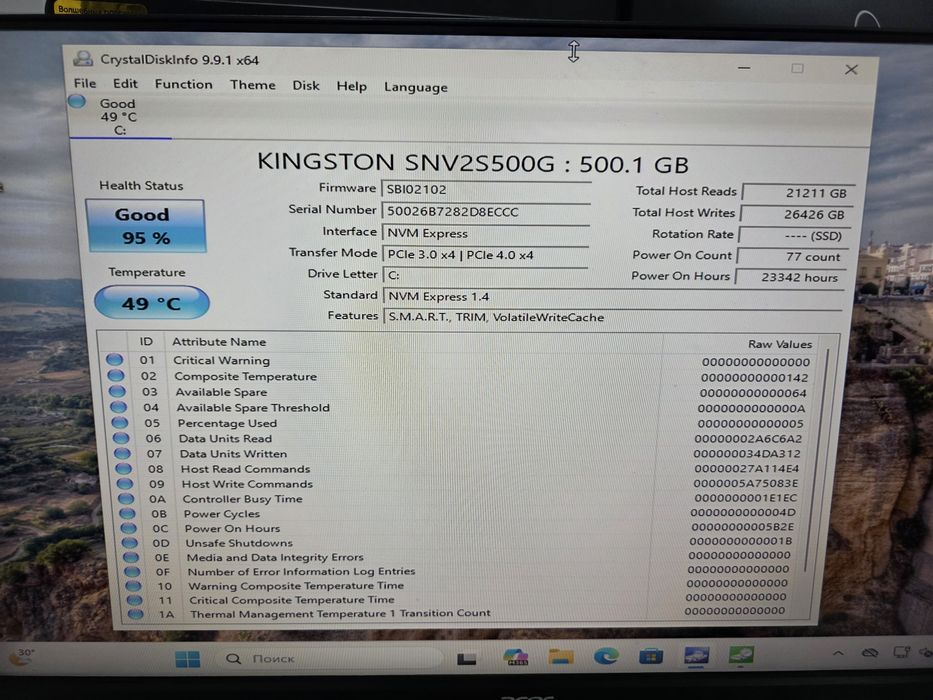
Task: Open the Windows Start menu
Action: pyautogui.click(x=187, y=659)
